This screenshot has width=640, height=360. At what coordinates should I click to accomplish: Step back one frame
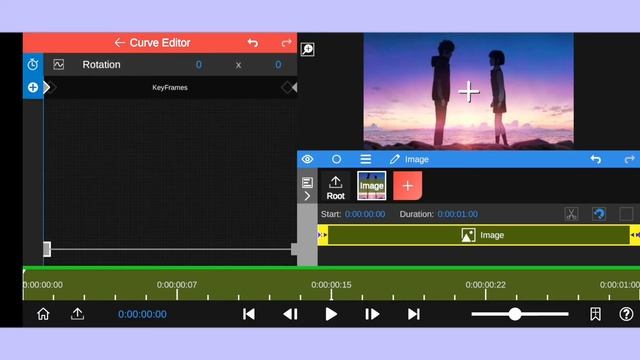pyautogui.click(x=290, y=314)
